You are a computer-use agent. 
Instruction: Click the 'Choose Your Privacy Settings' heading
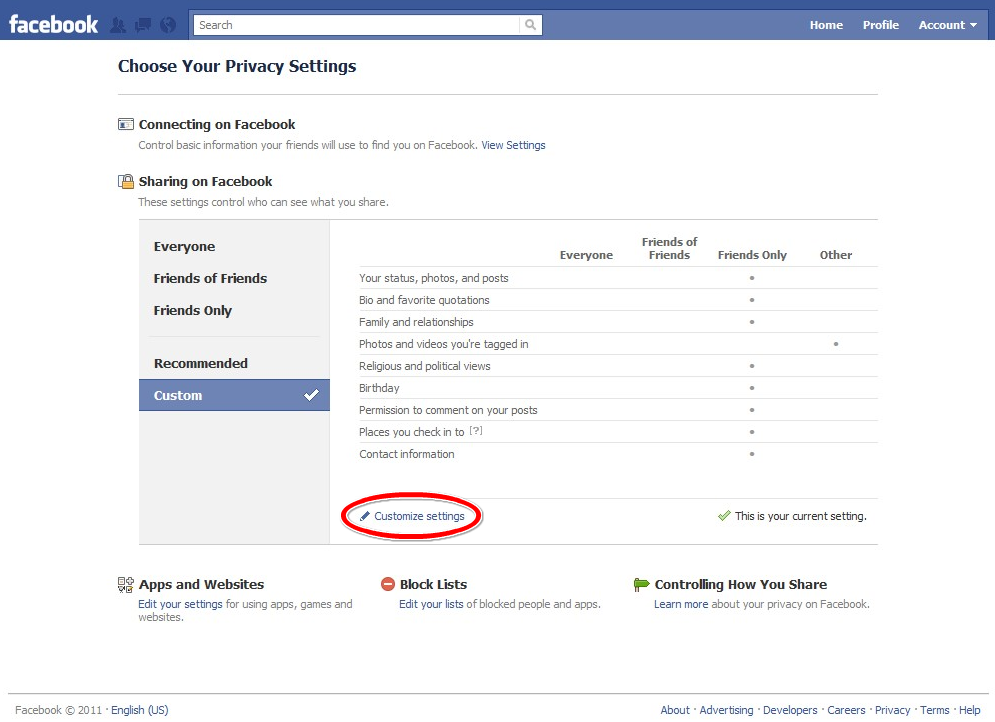click(237, 66)
